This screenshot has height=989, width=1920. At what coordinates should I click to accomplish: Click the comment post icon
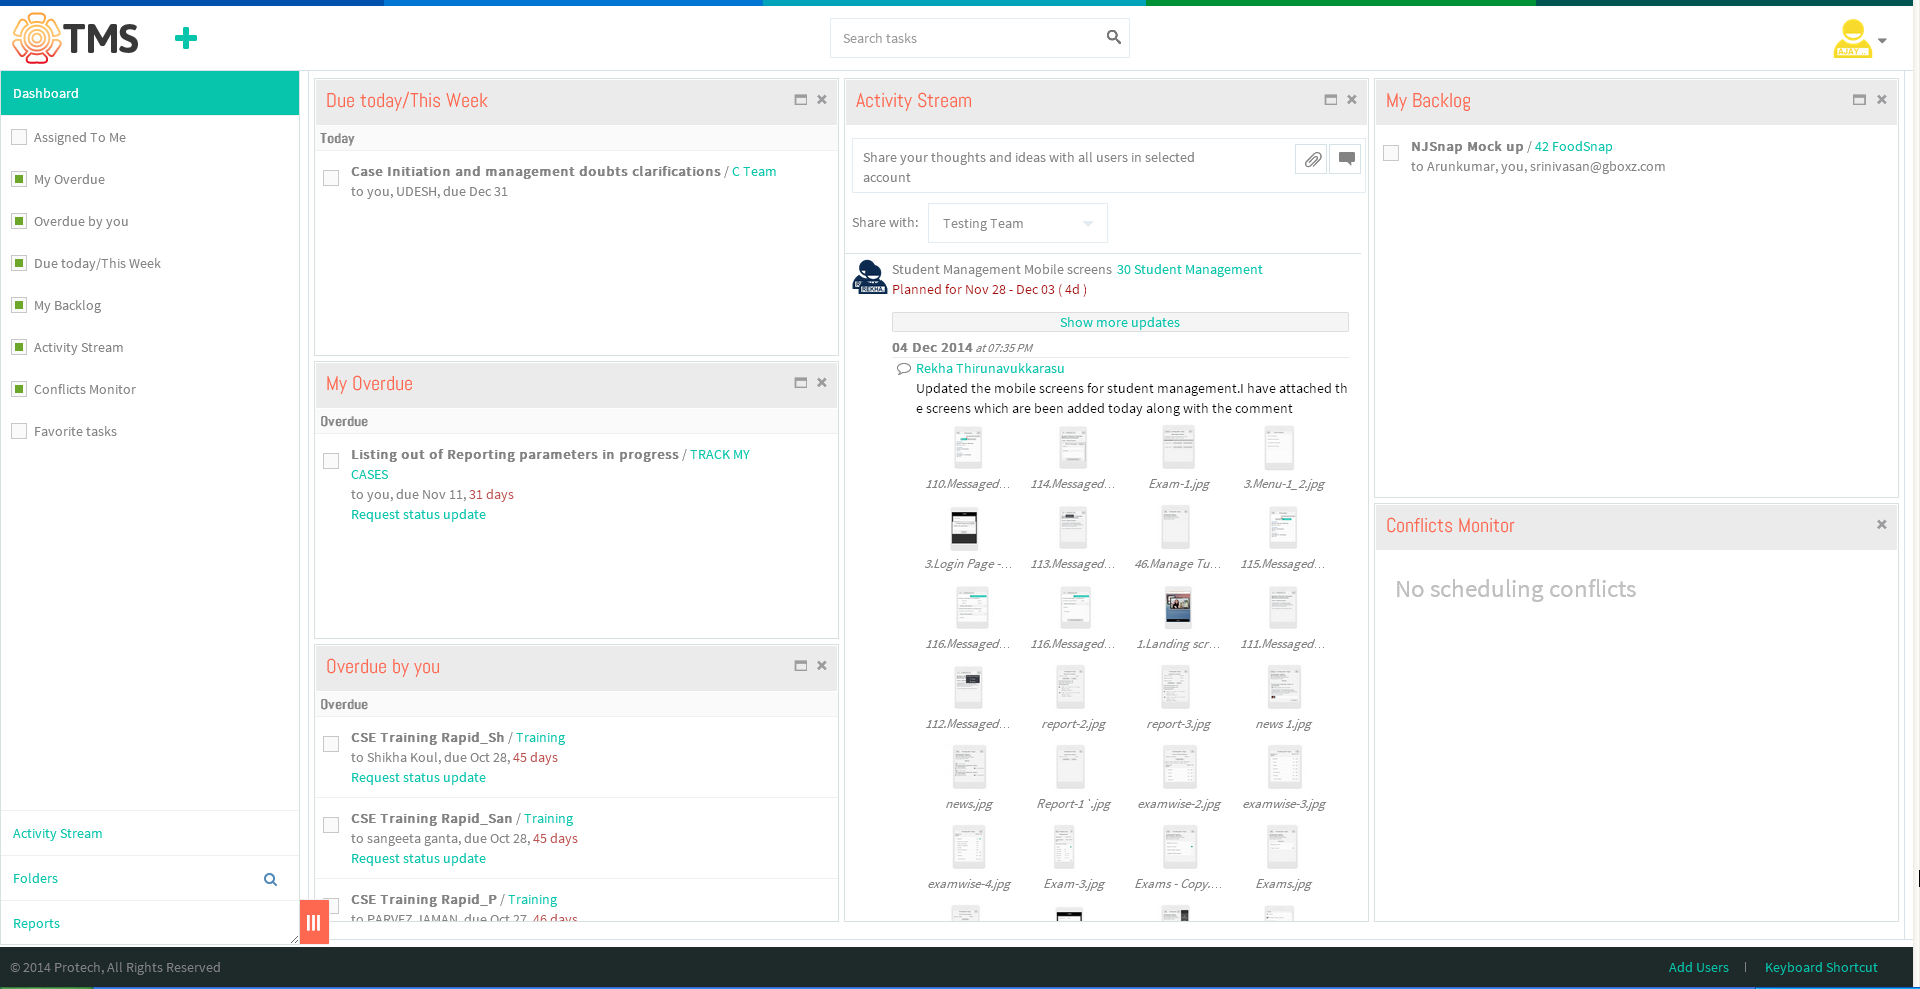pos(1346,159)
